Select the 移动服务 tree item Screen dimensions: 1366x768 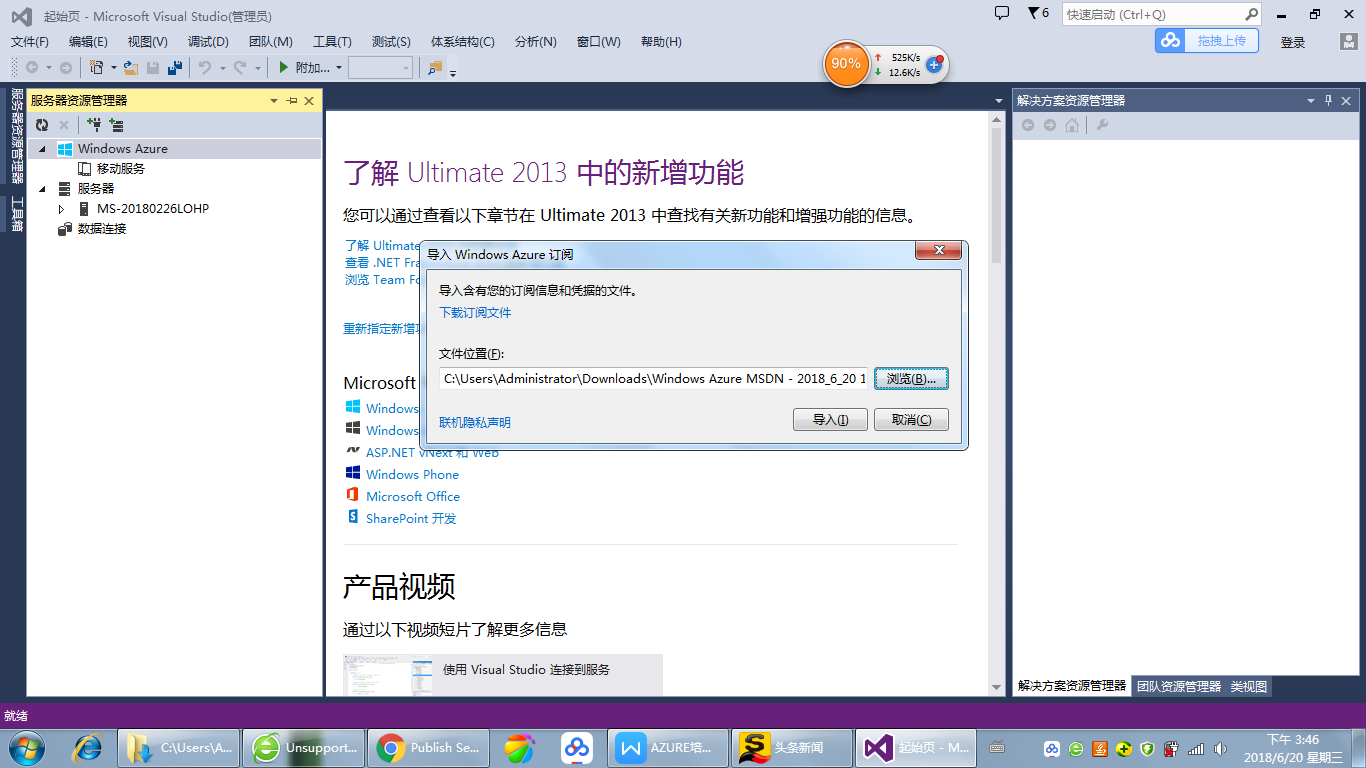120,169
